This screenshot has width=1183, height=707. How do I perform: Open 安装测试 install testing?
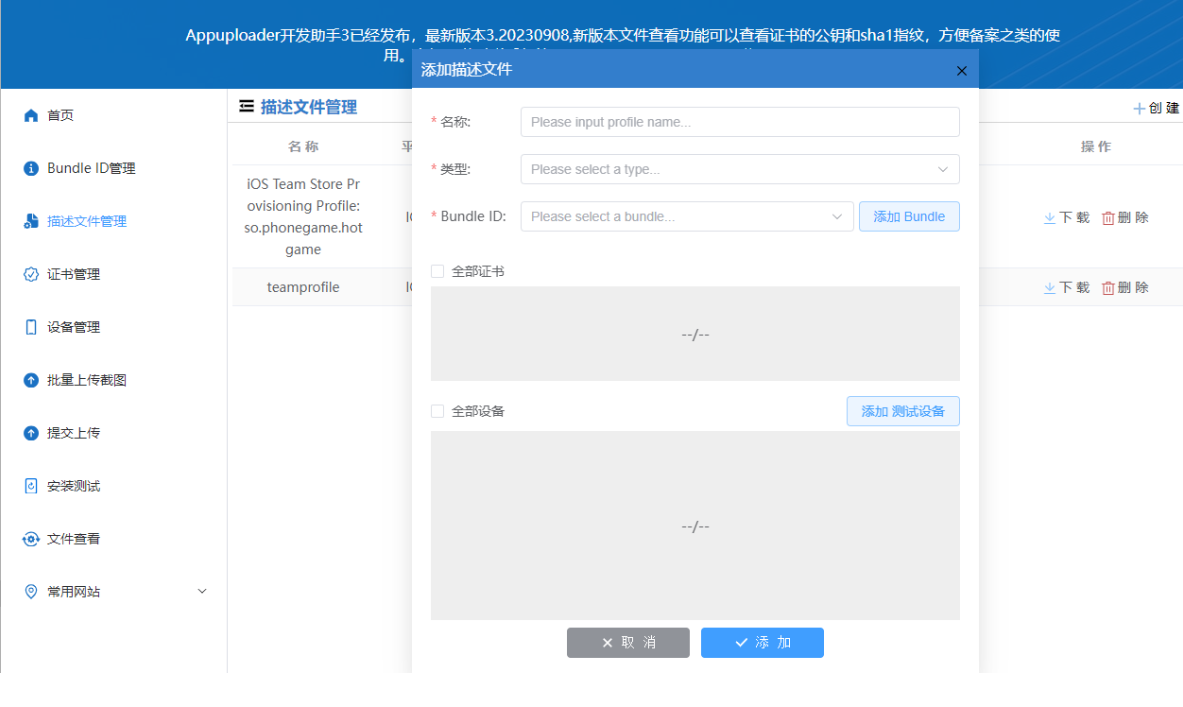coord(70,485)
